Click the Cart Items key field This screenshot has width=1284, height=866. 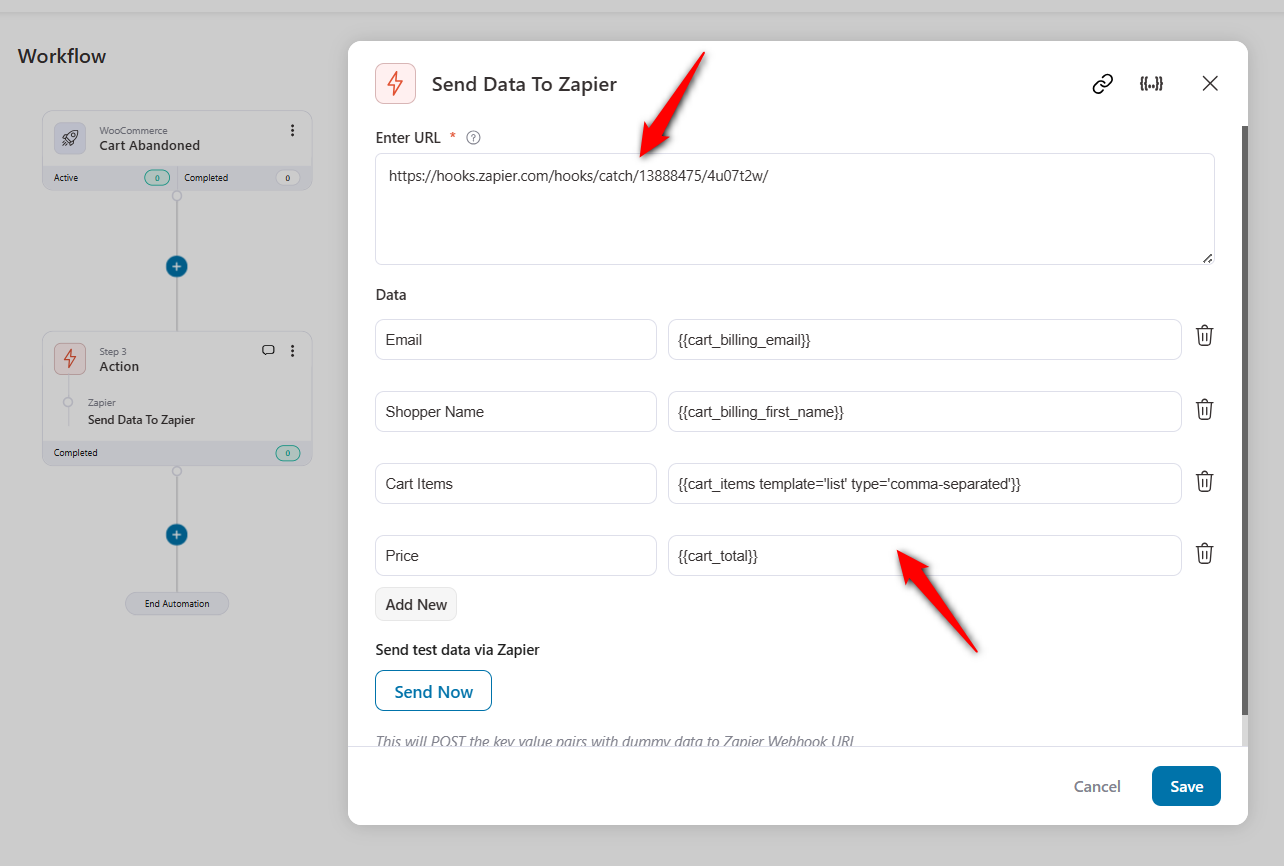(x=516, y=484)
